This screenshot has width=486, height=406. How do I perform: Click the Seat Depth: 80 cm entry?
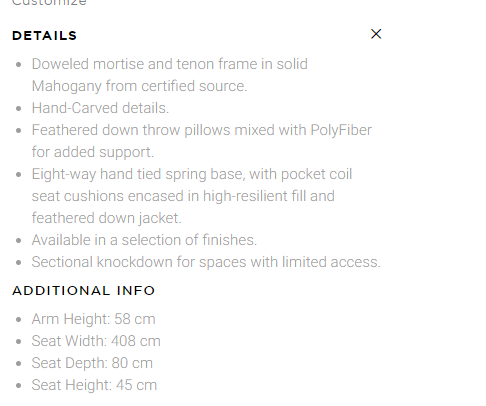tap(92, 363)
